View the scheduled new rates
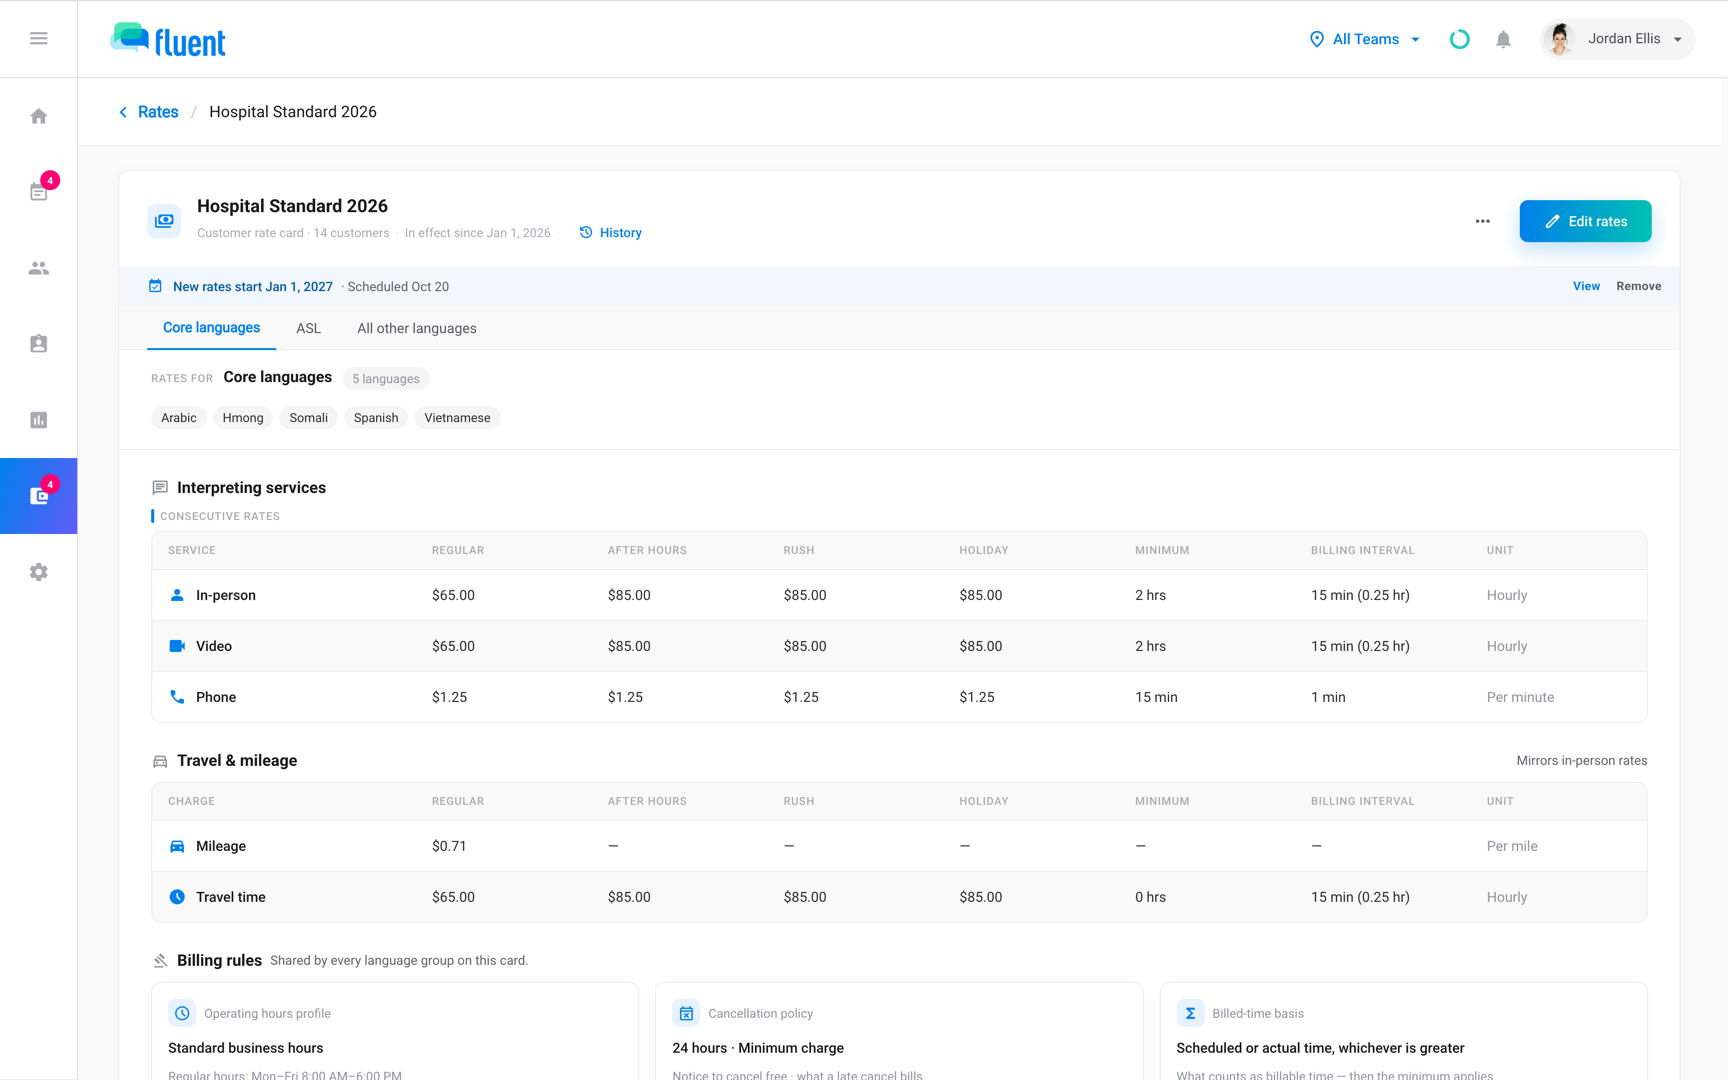1728x1080 pixels. (x=1586, y=286)
